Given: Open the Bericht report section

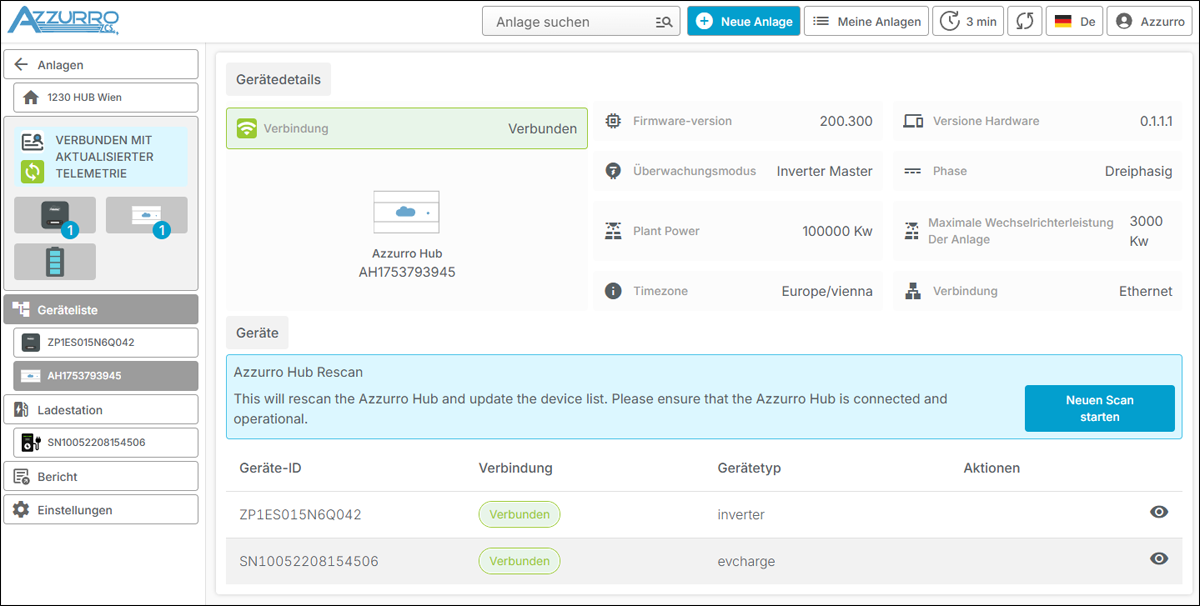Looking at the screenshot, I should coord(101,476).
